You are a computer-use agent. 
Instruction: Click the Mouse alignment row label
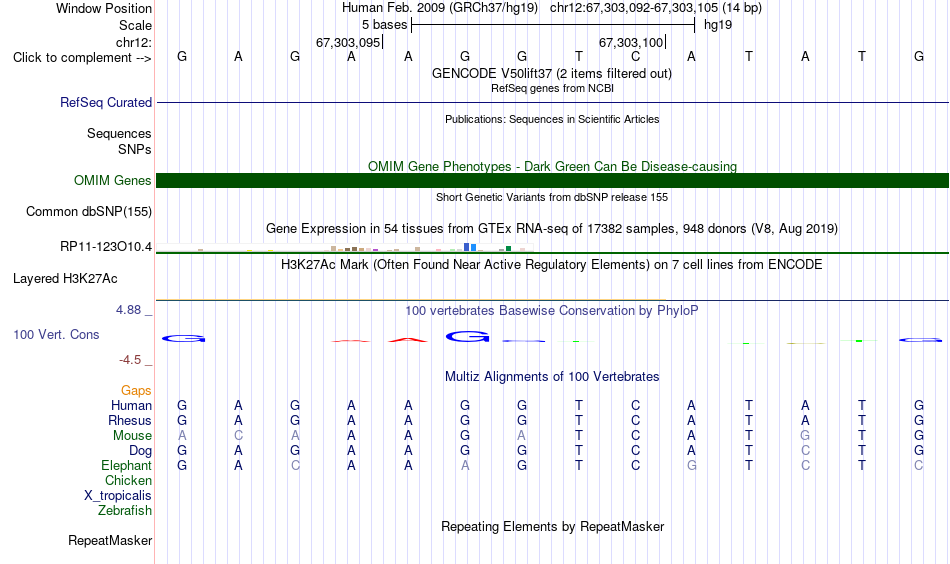pos(132,436)
